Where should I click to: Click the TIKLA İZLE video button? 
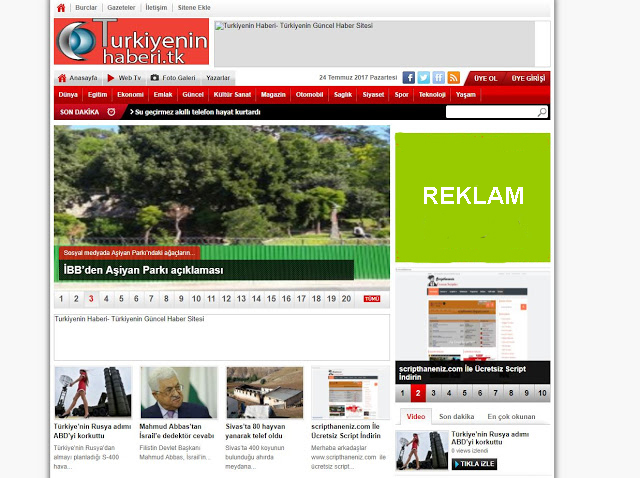(474, 464)
